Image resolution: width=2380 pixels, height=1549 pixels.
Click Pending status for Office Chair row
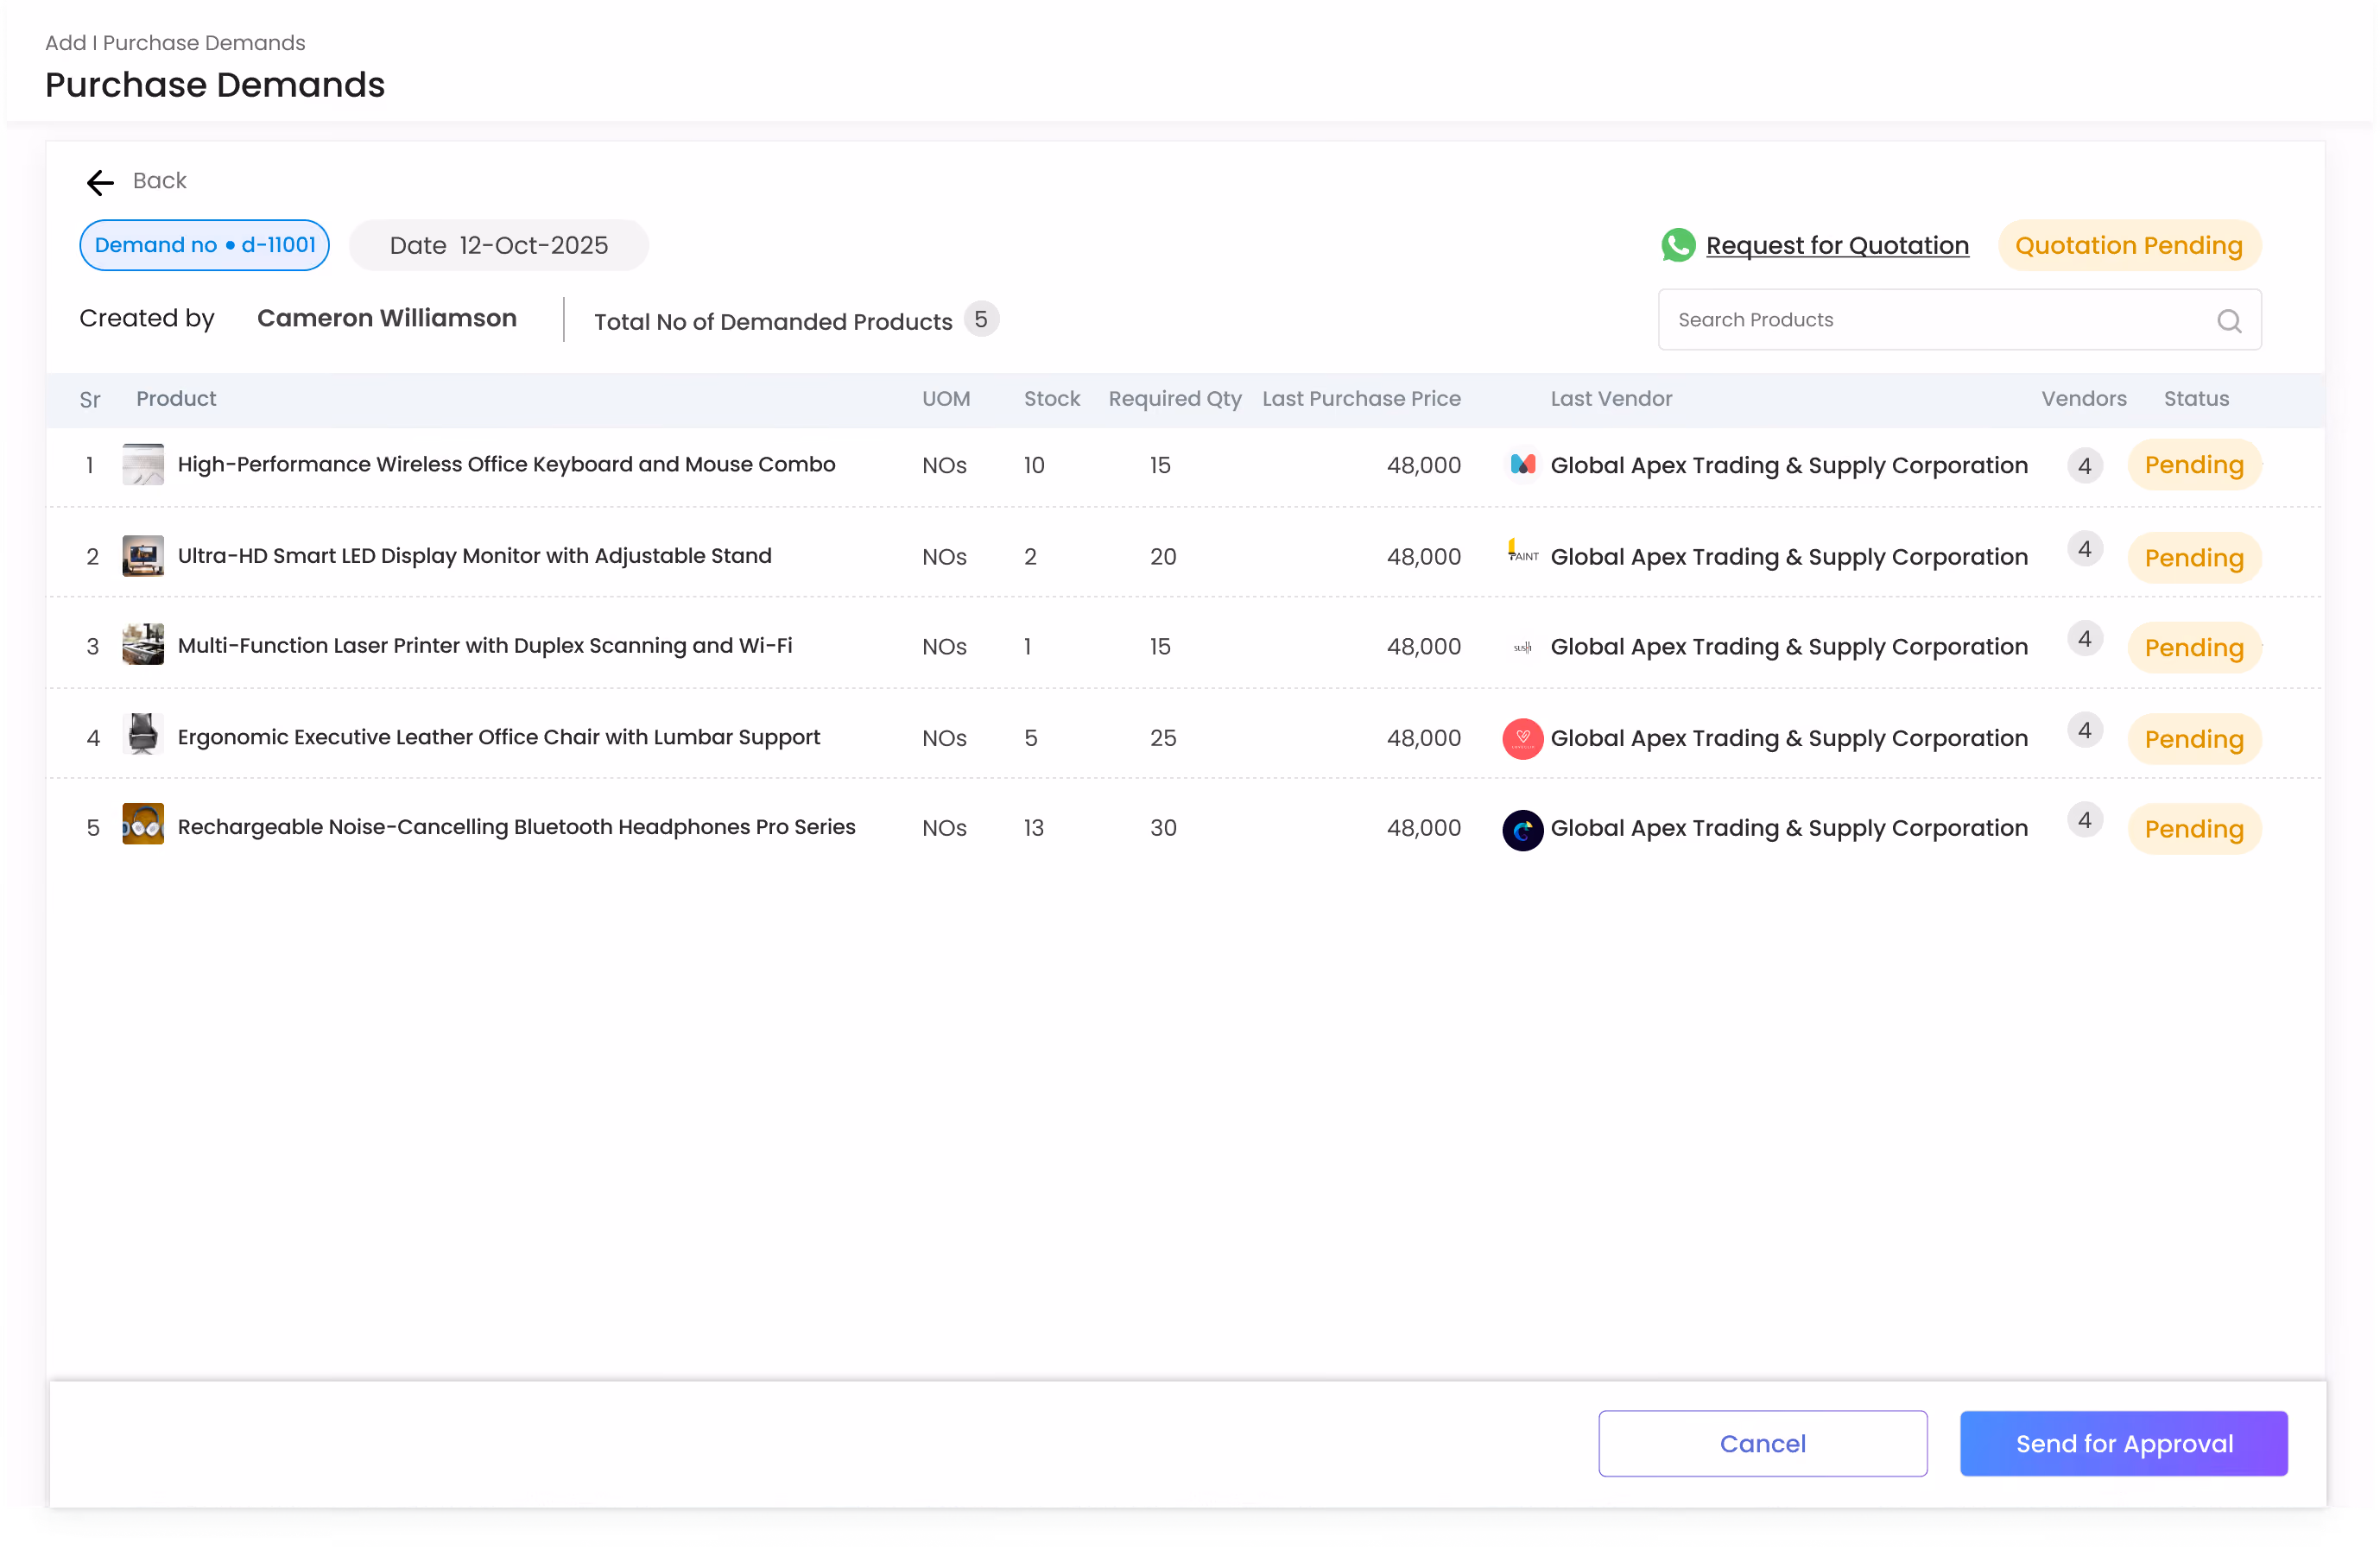(x=2194, y=739)
